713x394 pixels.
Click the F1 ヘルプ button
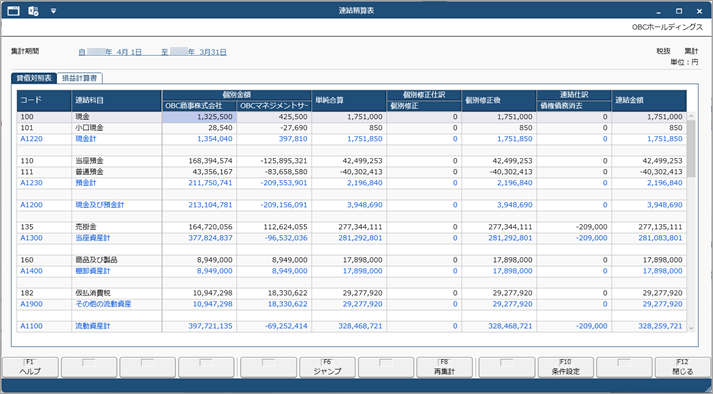30,367
